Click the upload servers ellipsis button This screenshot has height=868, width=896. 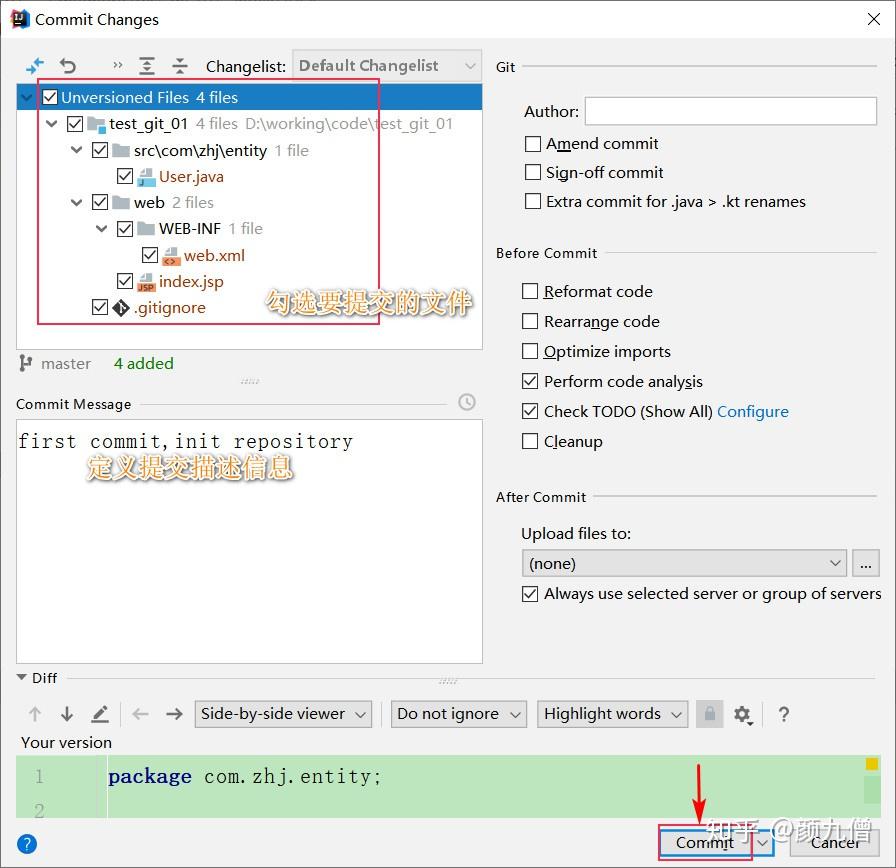(x=866, y=563)
